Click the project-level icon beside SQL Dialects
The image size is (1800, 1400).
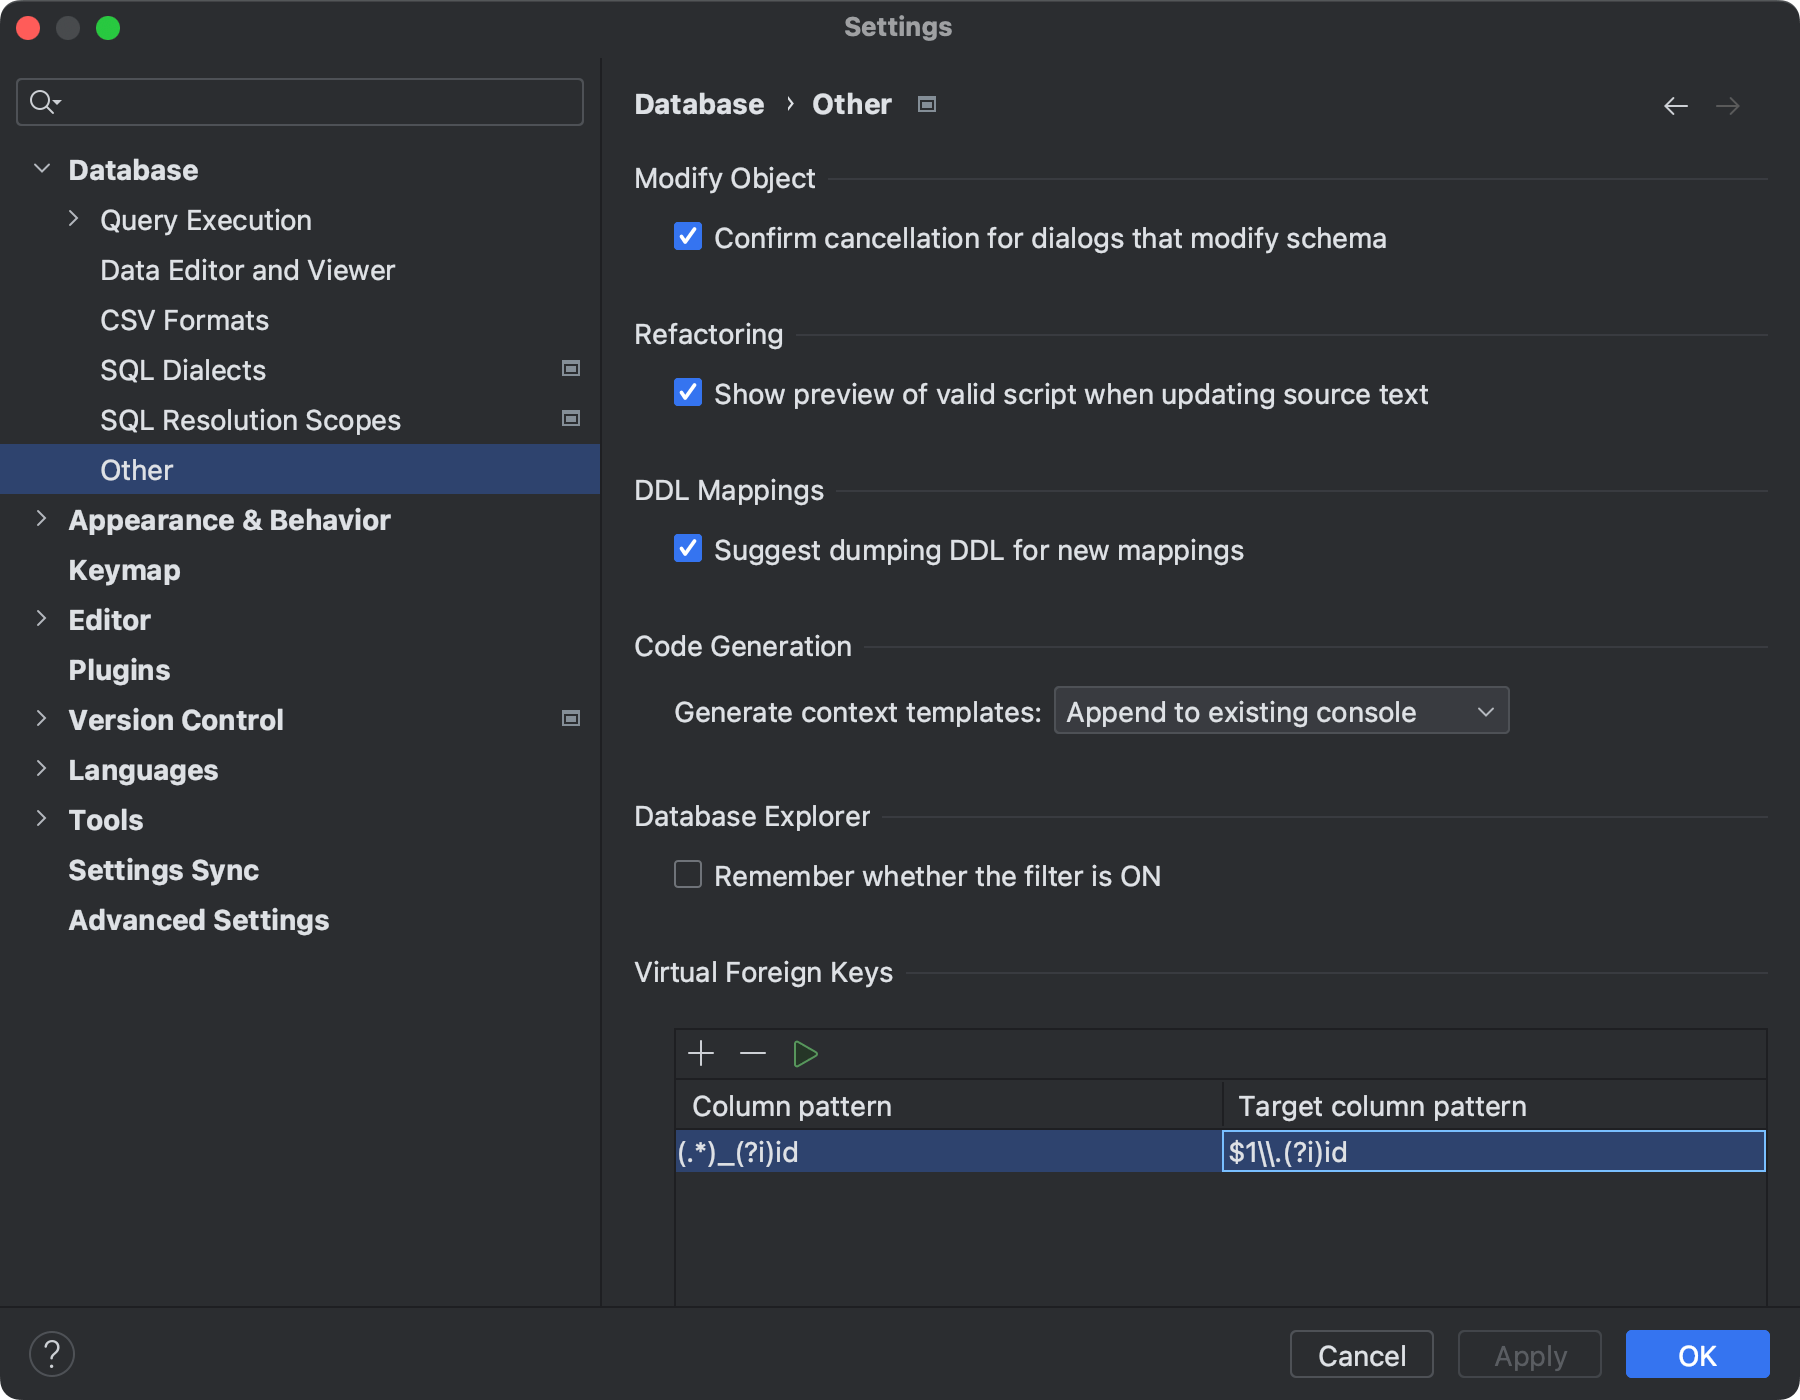(x=570, y=368)
